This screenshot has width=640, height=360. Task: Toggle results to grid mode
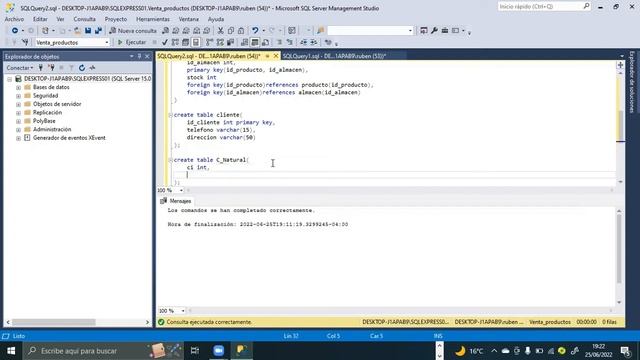pyautogui.click(x=255, y=42)
